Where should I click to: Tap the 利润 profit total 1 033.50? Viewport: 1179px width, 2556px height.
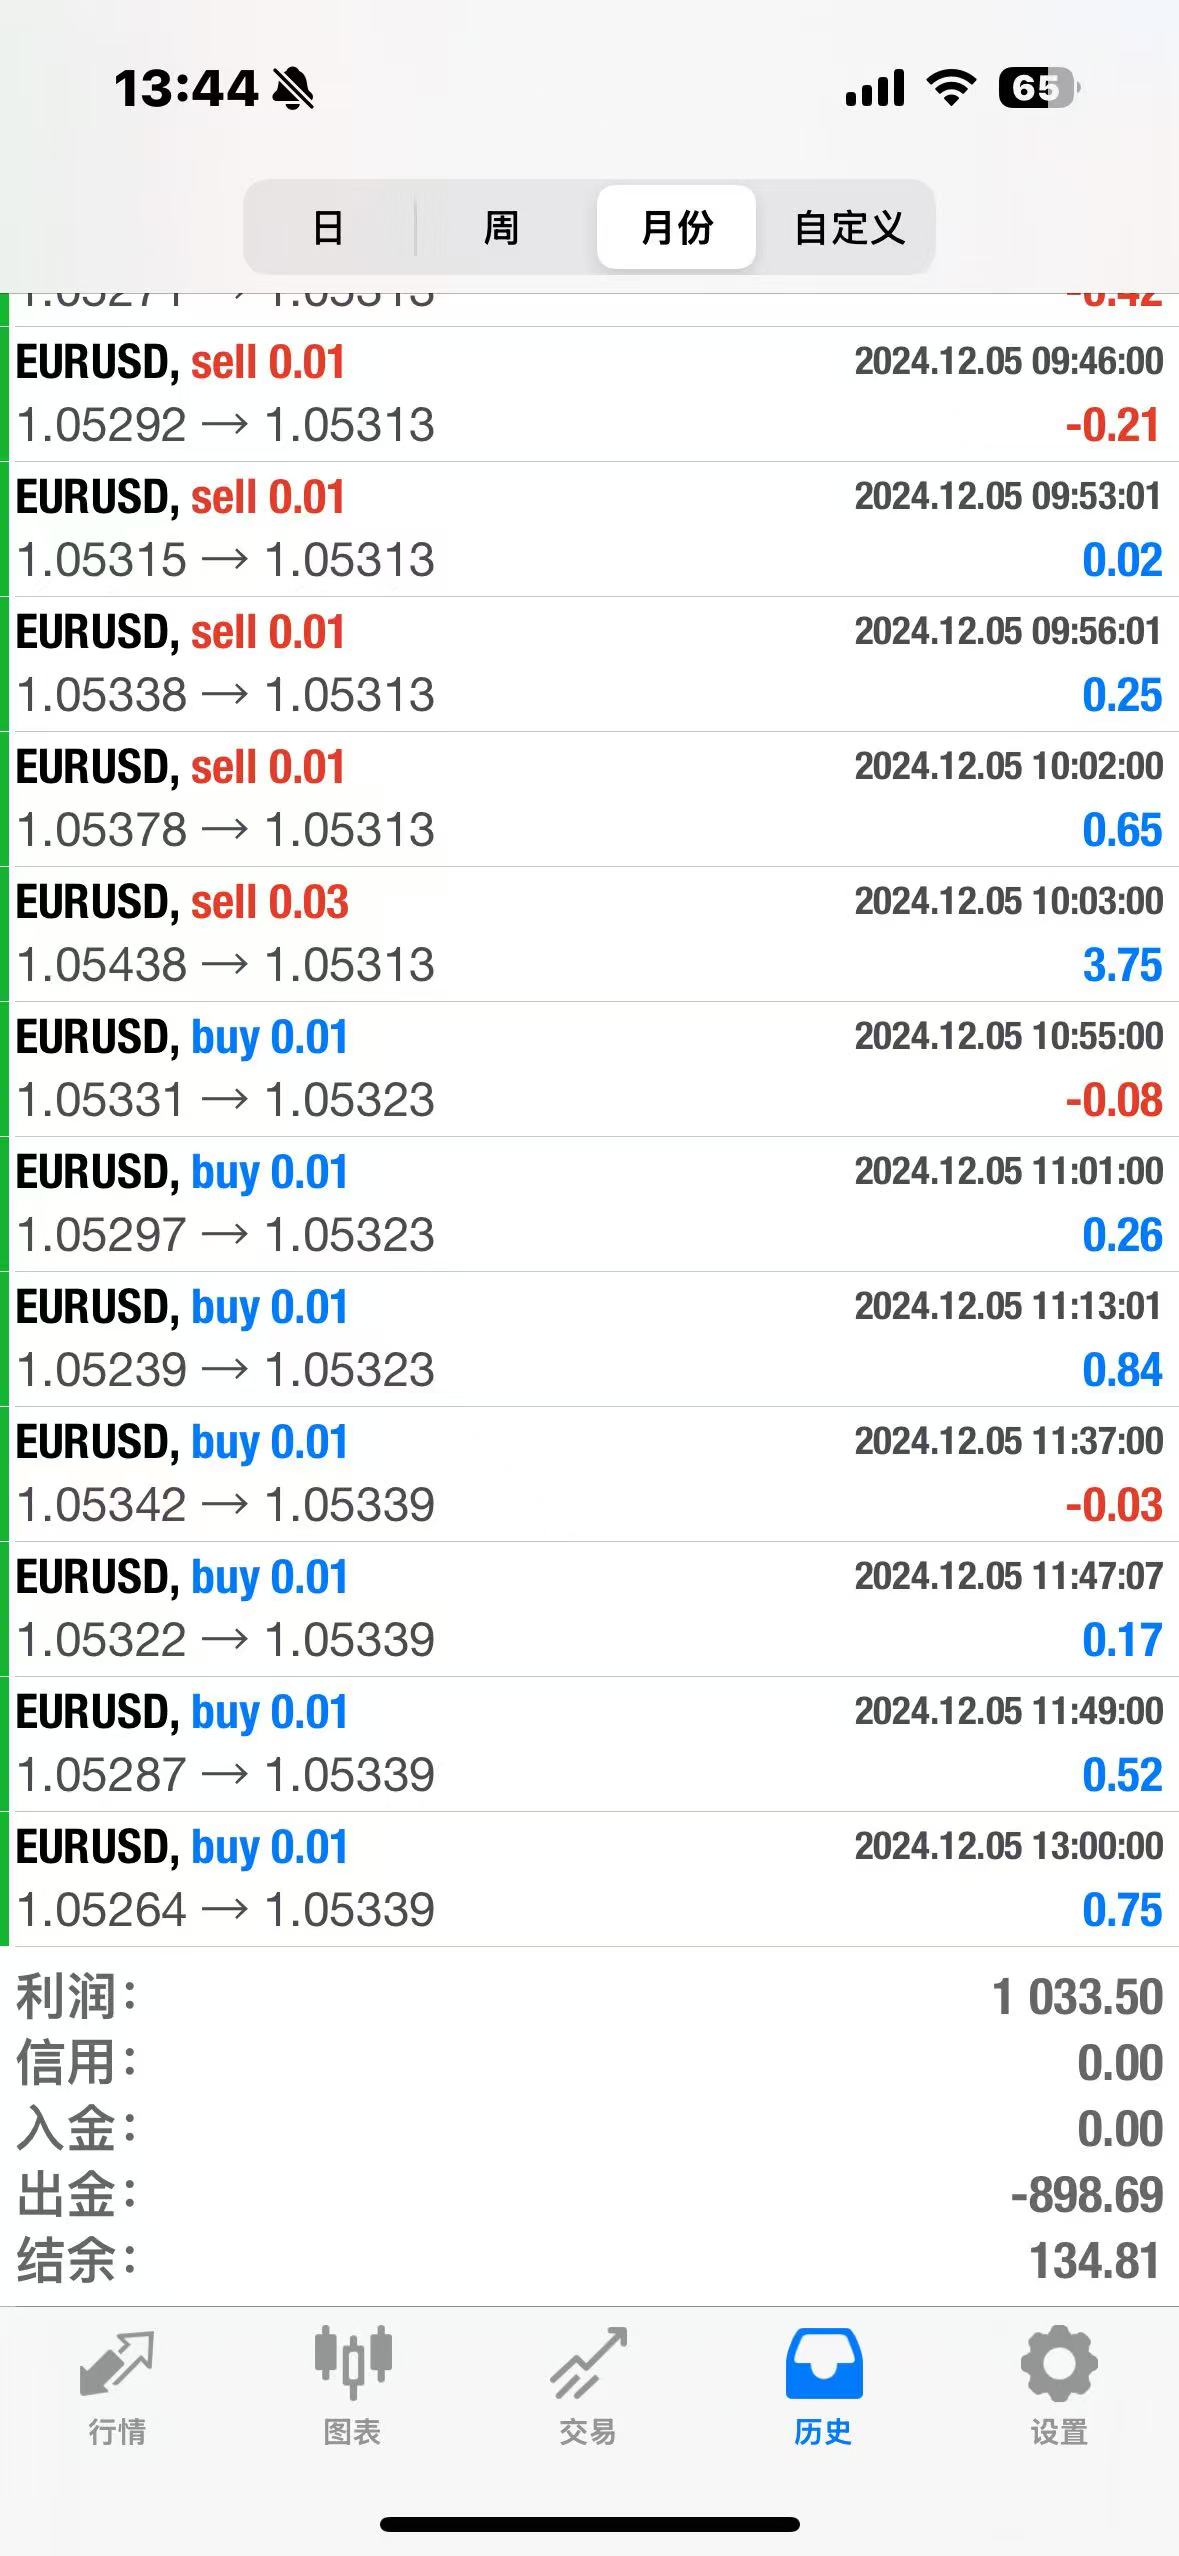click(x=1076, y=1998)
